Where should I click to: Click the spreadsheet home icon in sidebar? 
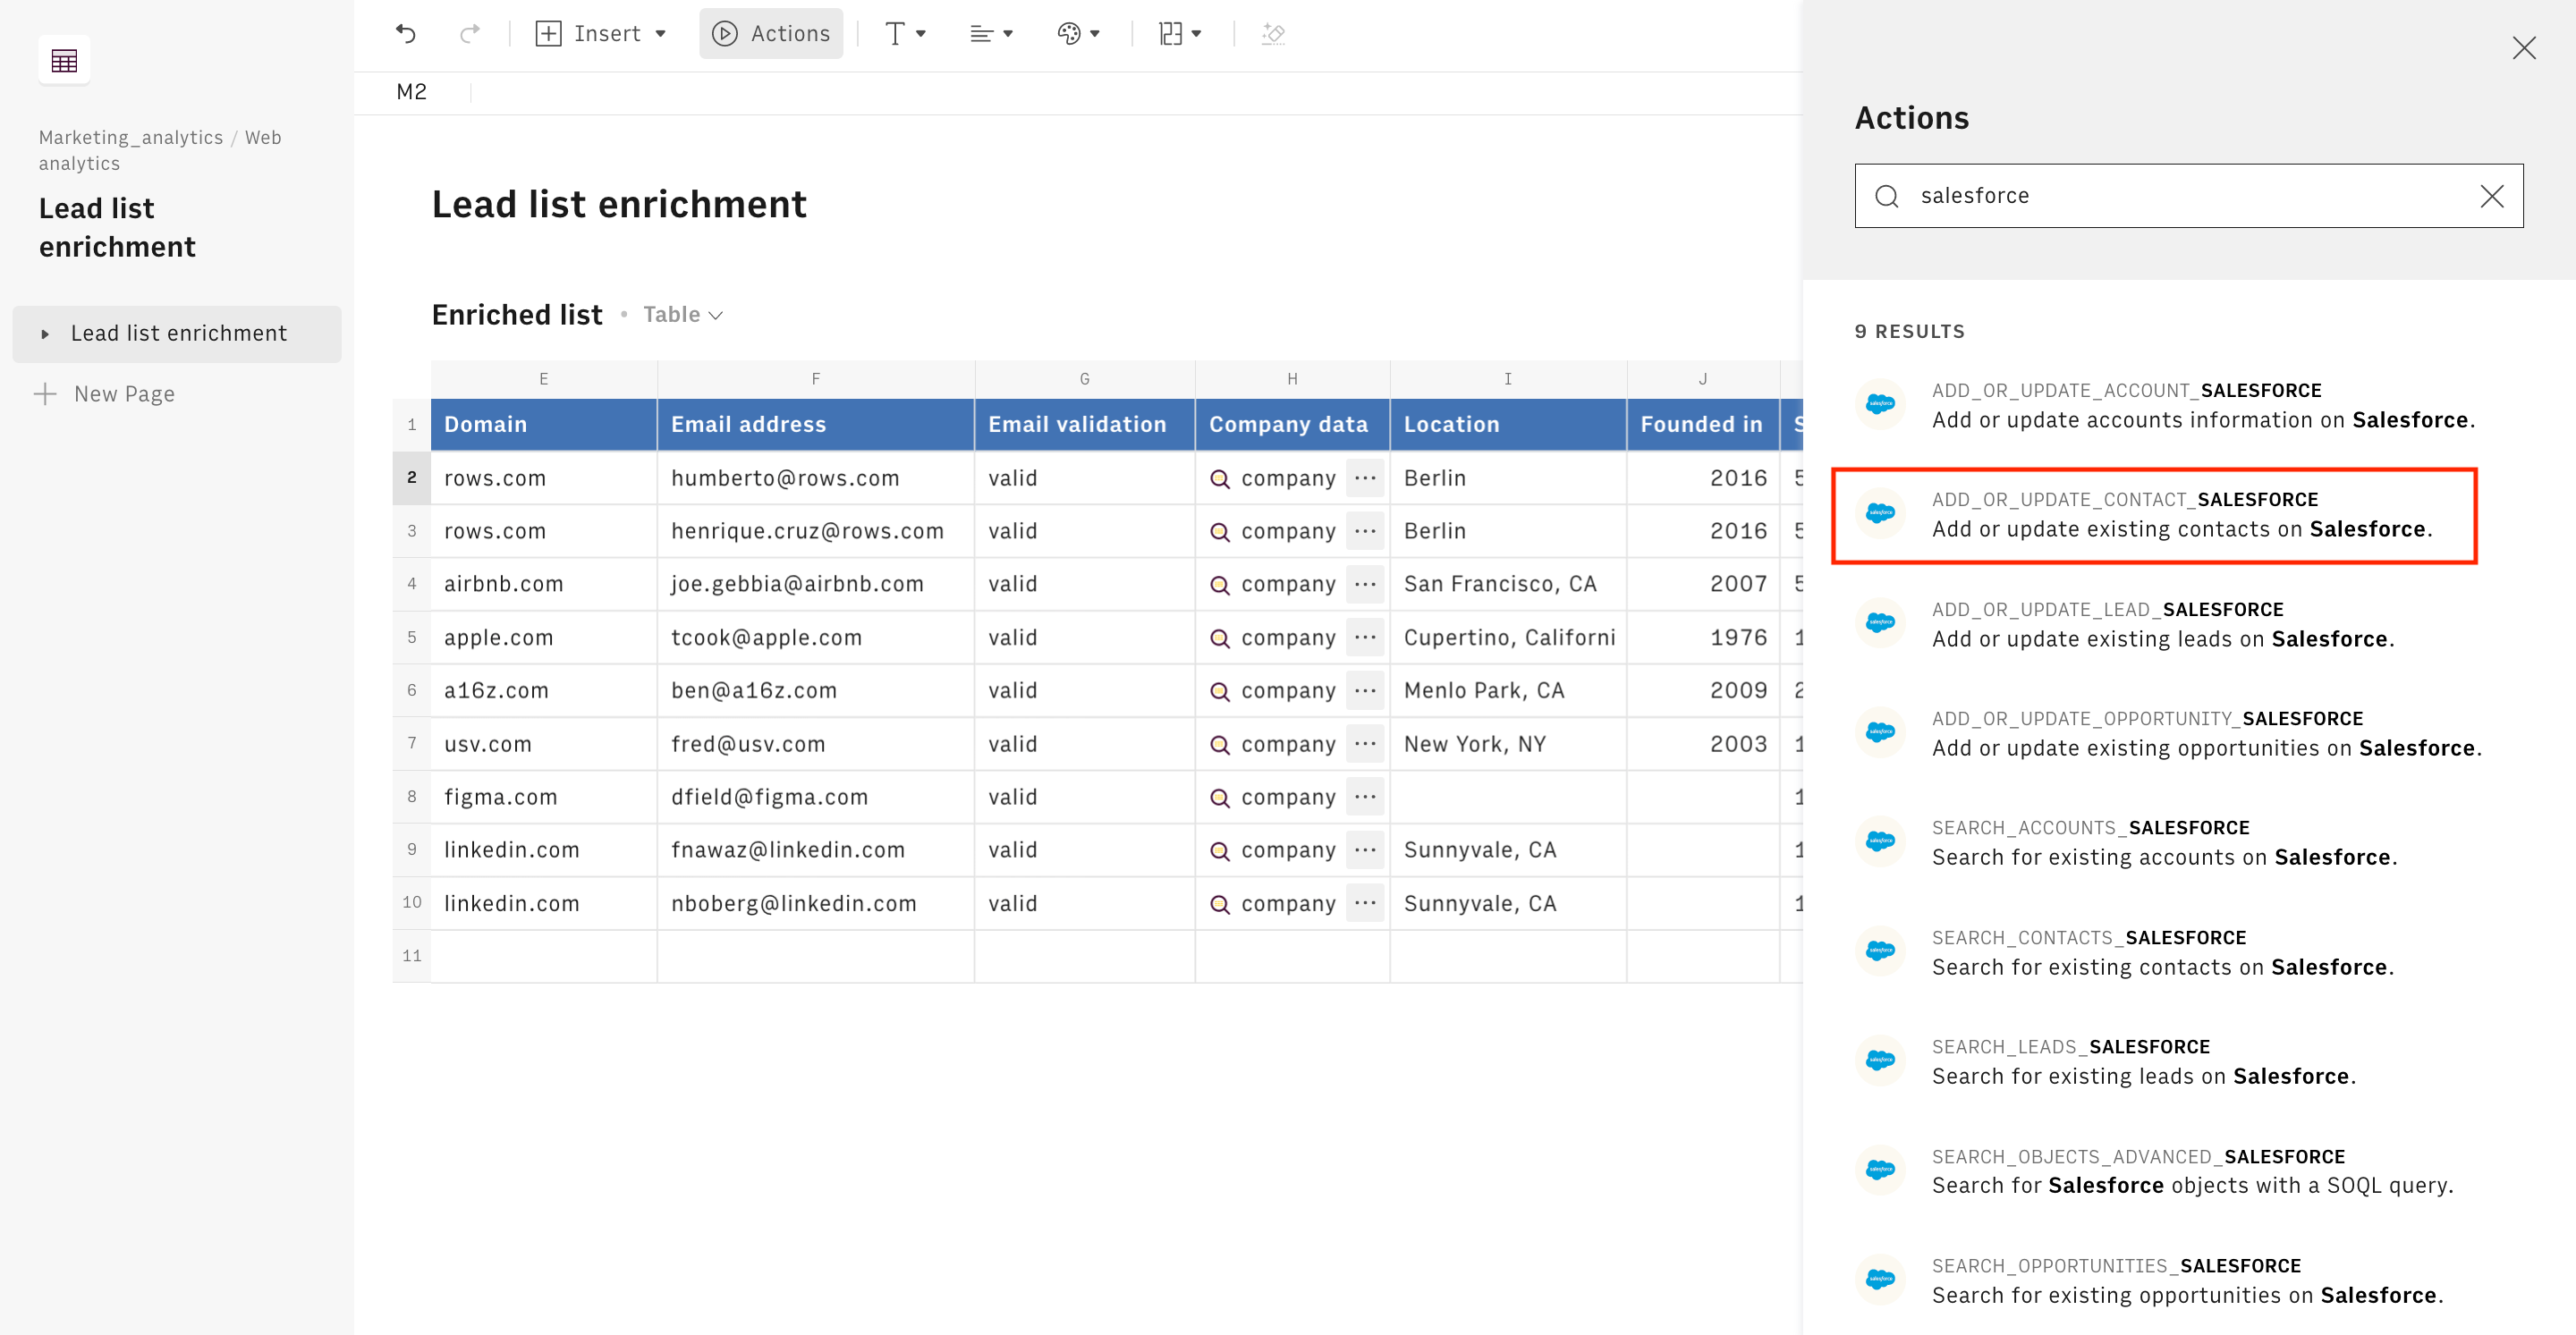[64, 61]
